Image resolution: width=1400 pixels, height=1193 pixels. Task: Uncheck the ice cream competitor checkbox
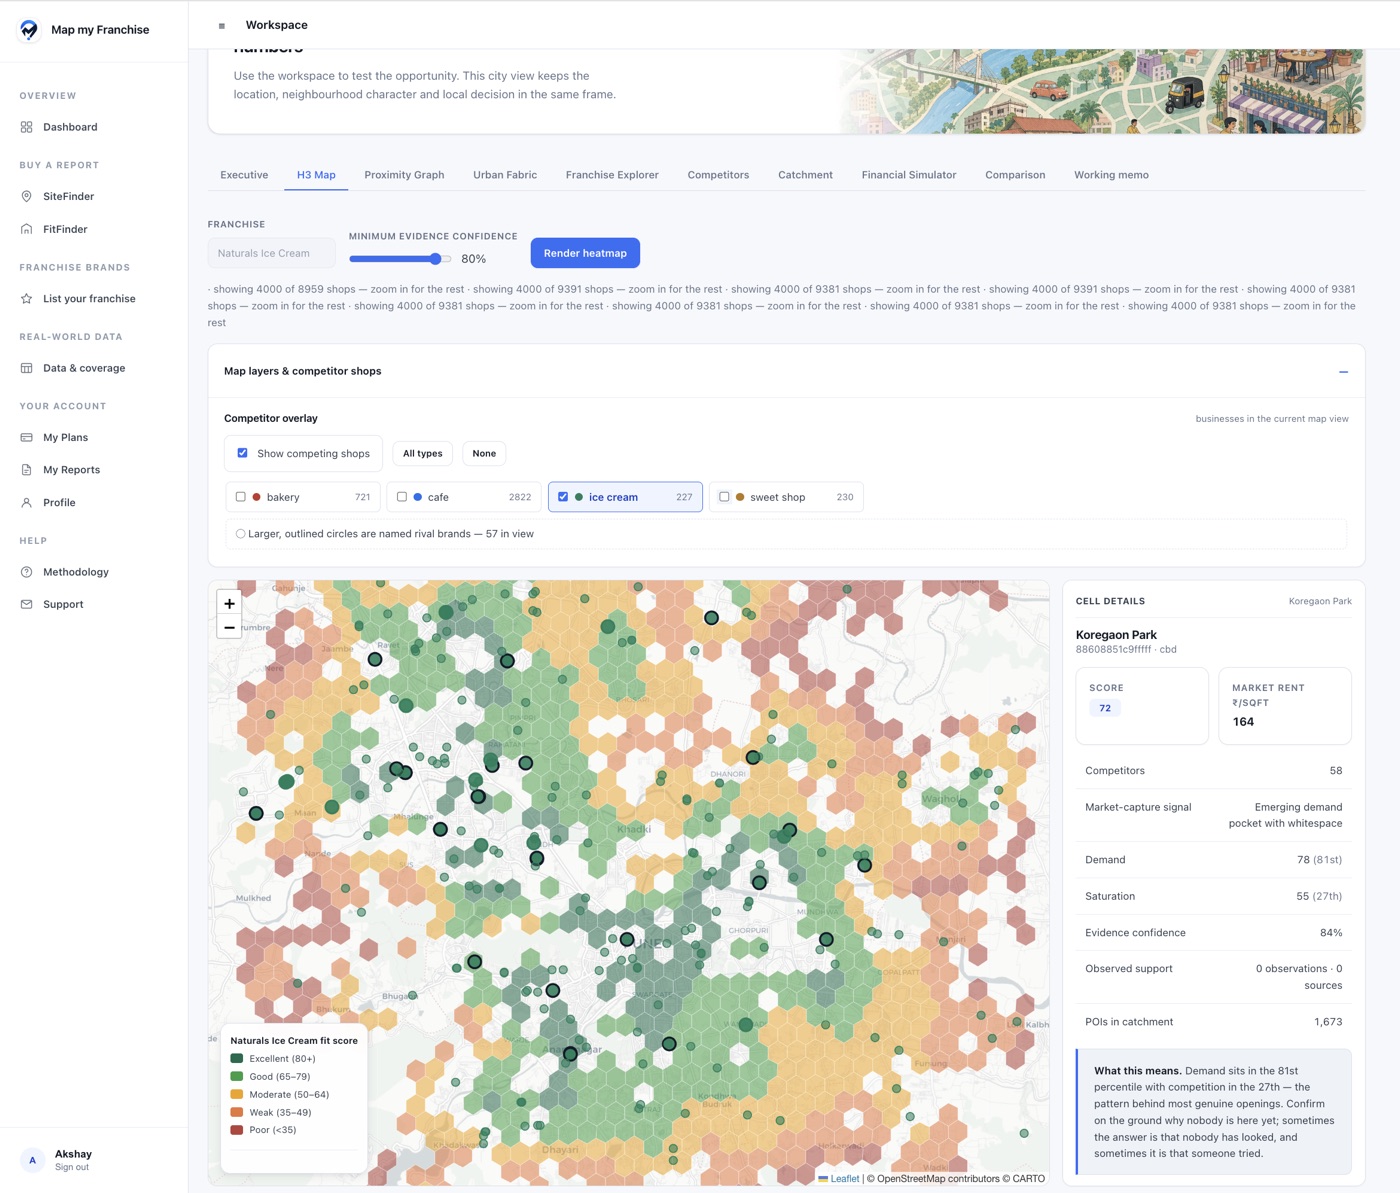point(563,497)
